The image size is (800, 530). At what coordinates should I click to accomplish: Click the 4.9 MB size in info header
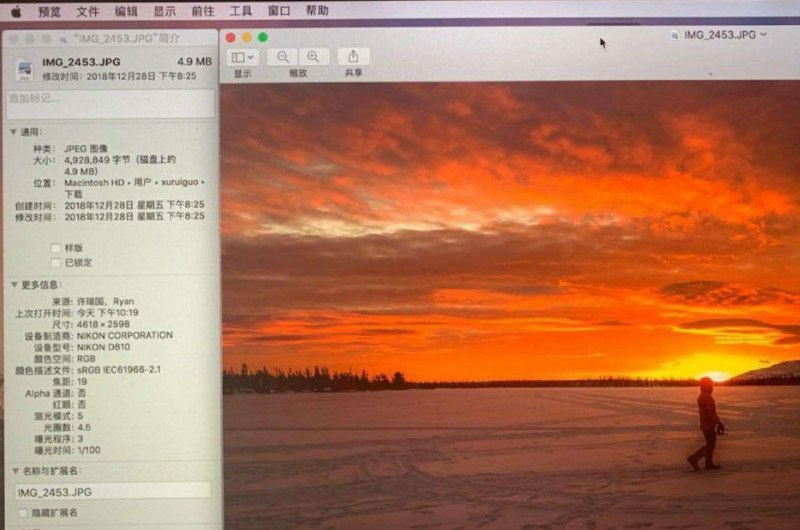(x=194, y=62)
